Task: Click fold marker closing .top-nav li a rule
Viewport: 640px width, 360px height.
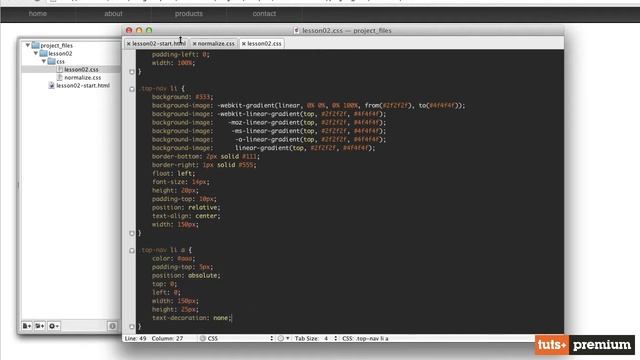Action: tap(132, 326)
